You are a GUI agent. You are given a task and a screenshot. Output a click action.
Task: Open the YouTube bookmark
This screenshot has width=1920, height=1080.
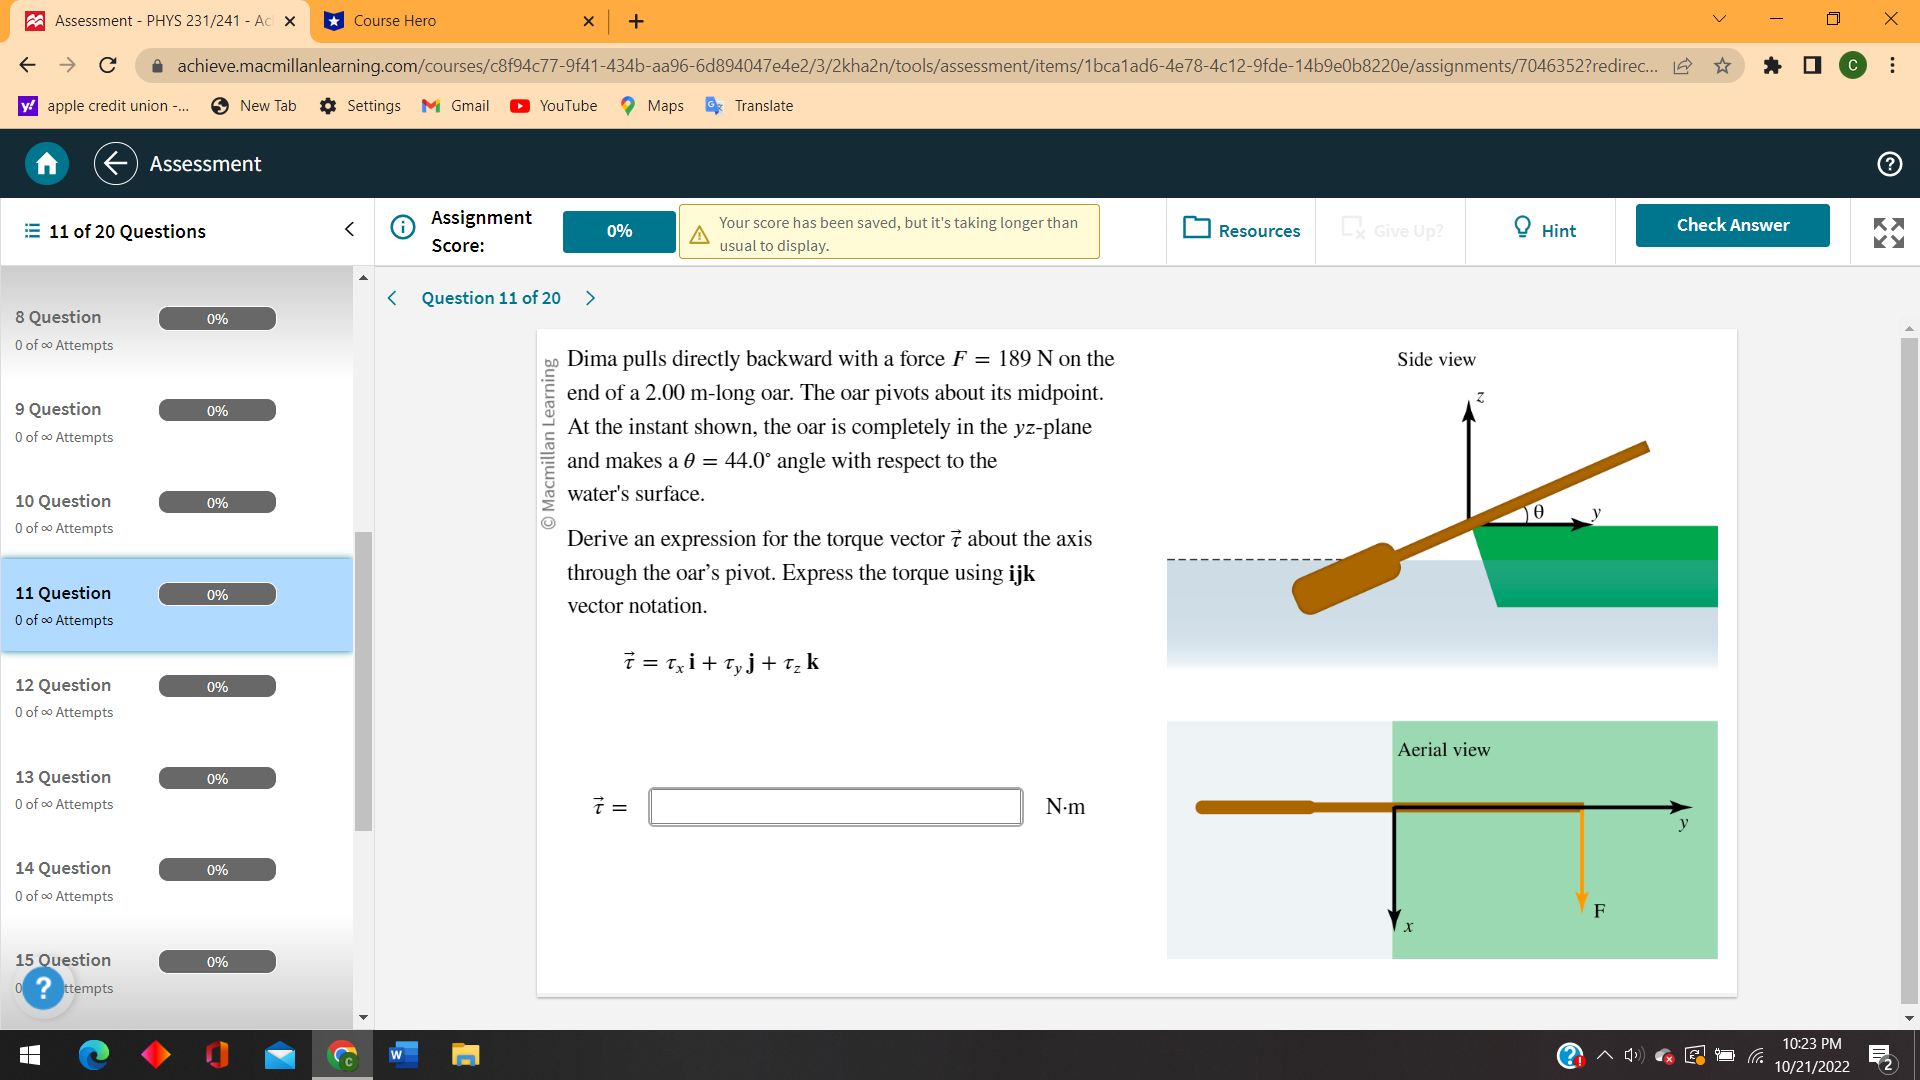click(553, 105)
